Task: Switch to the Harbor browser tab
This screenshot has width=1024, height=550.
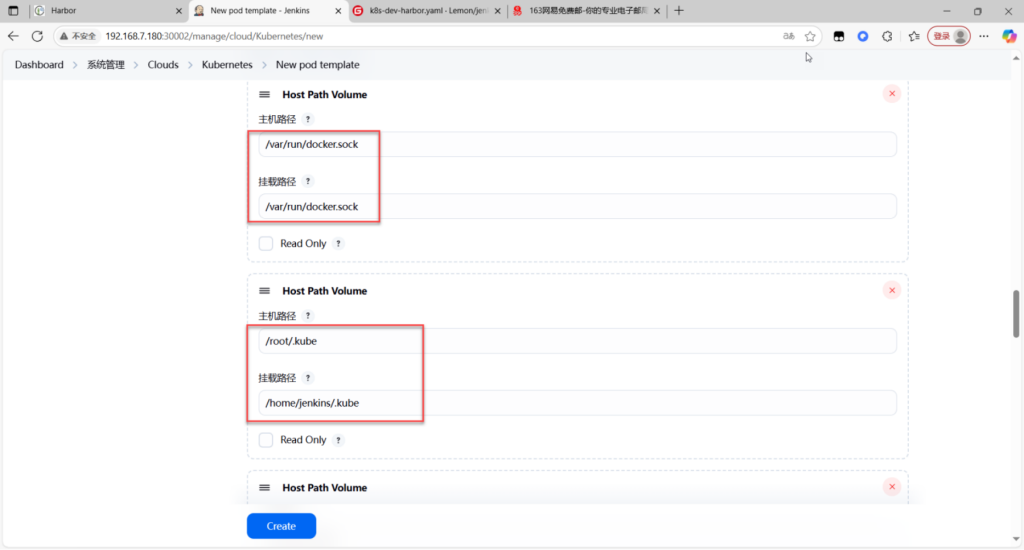Action: (x=100, y=11)
